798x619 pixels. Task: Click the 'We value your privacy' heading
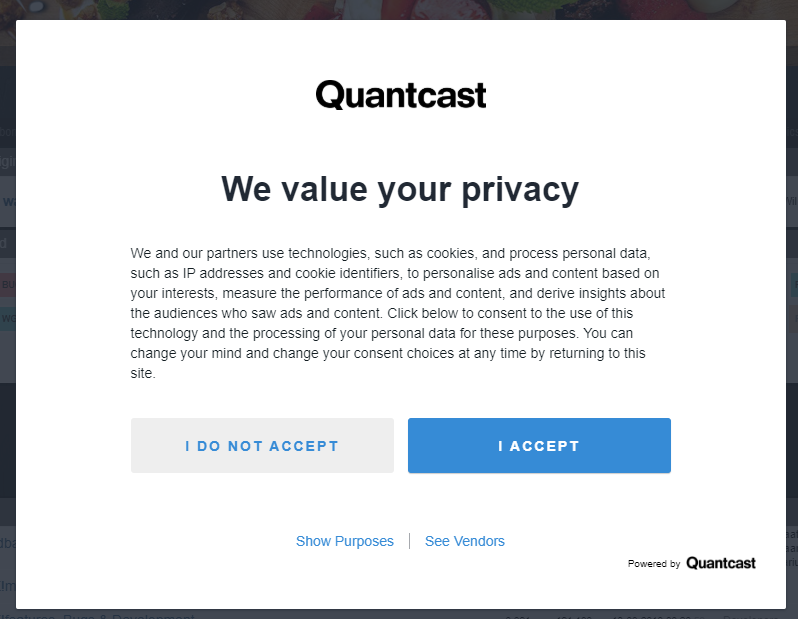pos(400,189)
